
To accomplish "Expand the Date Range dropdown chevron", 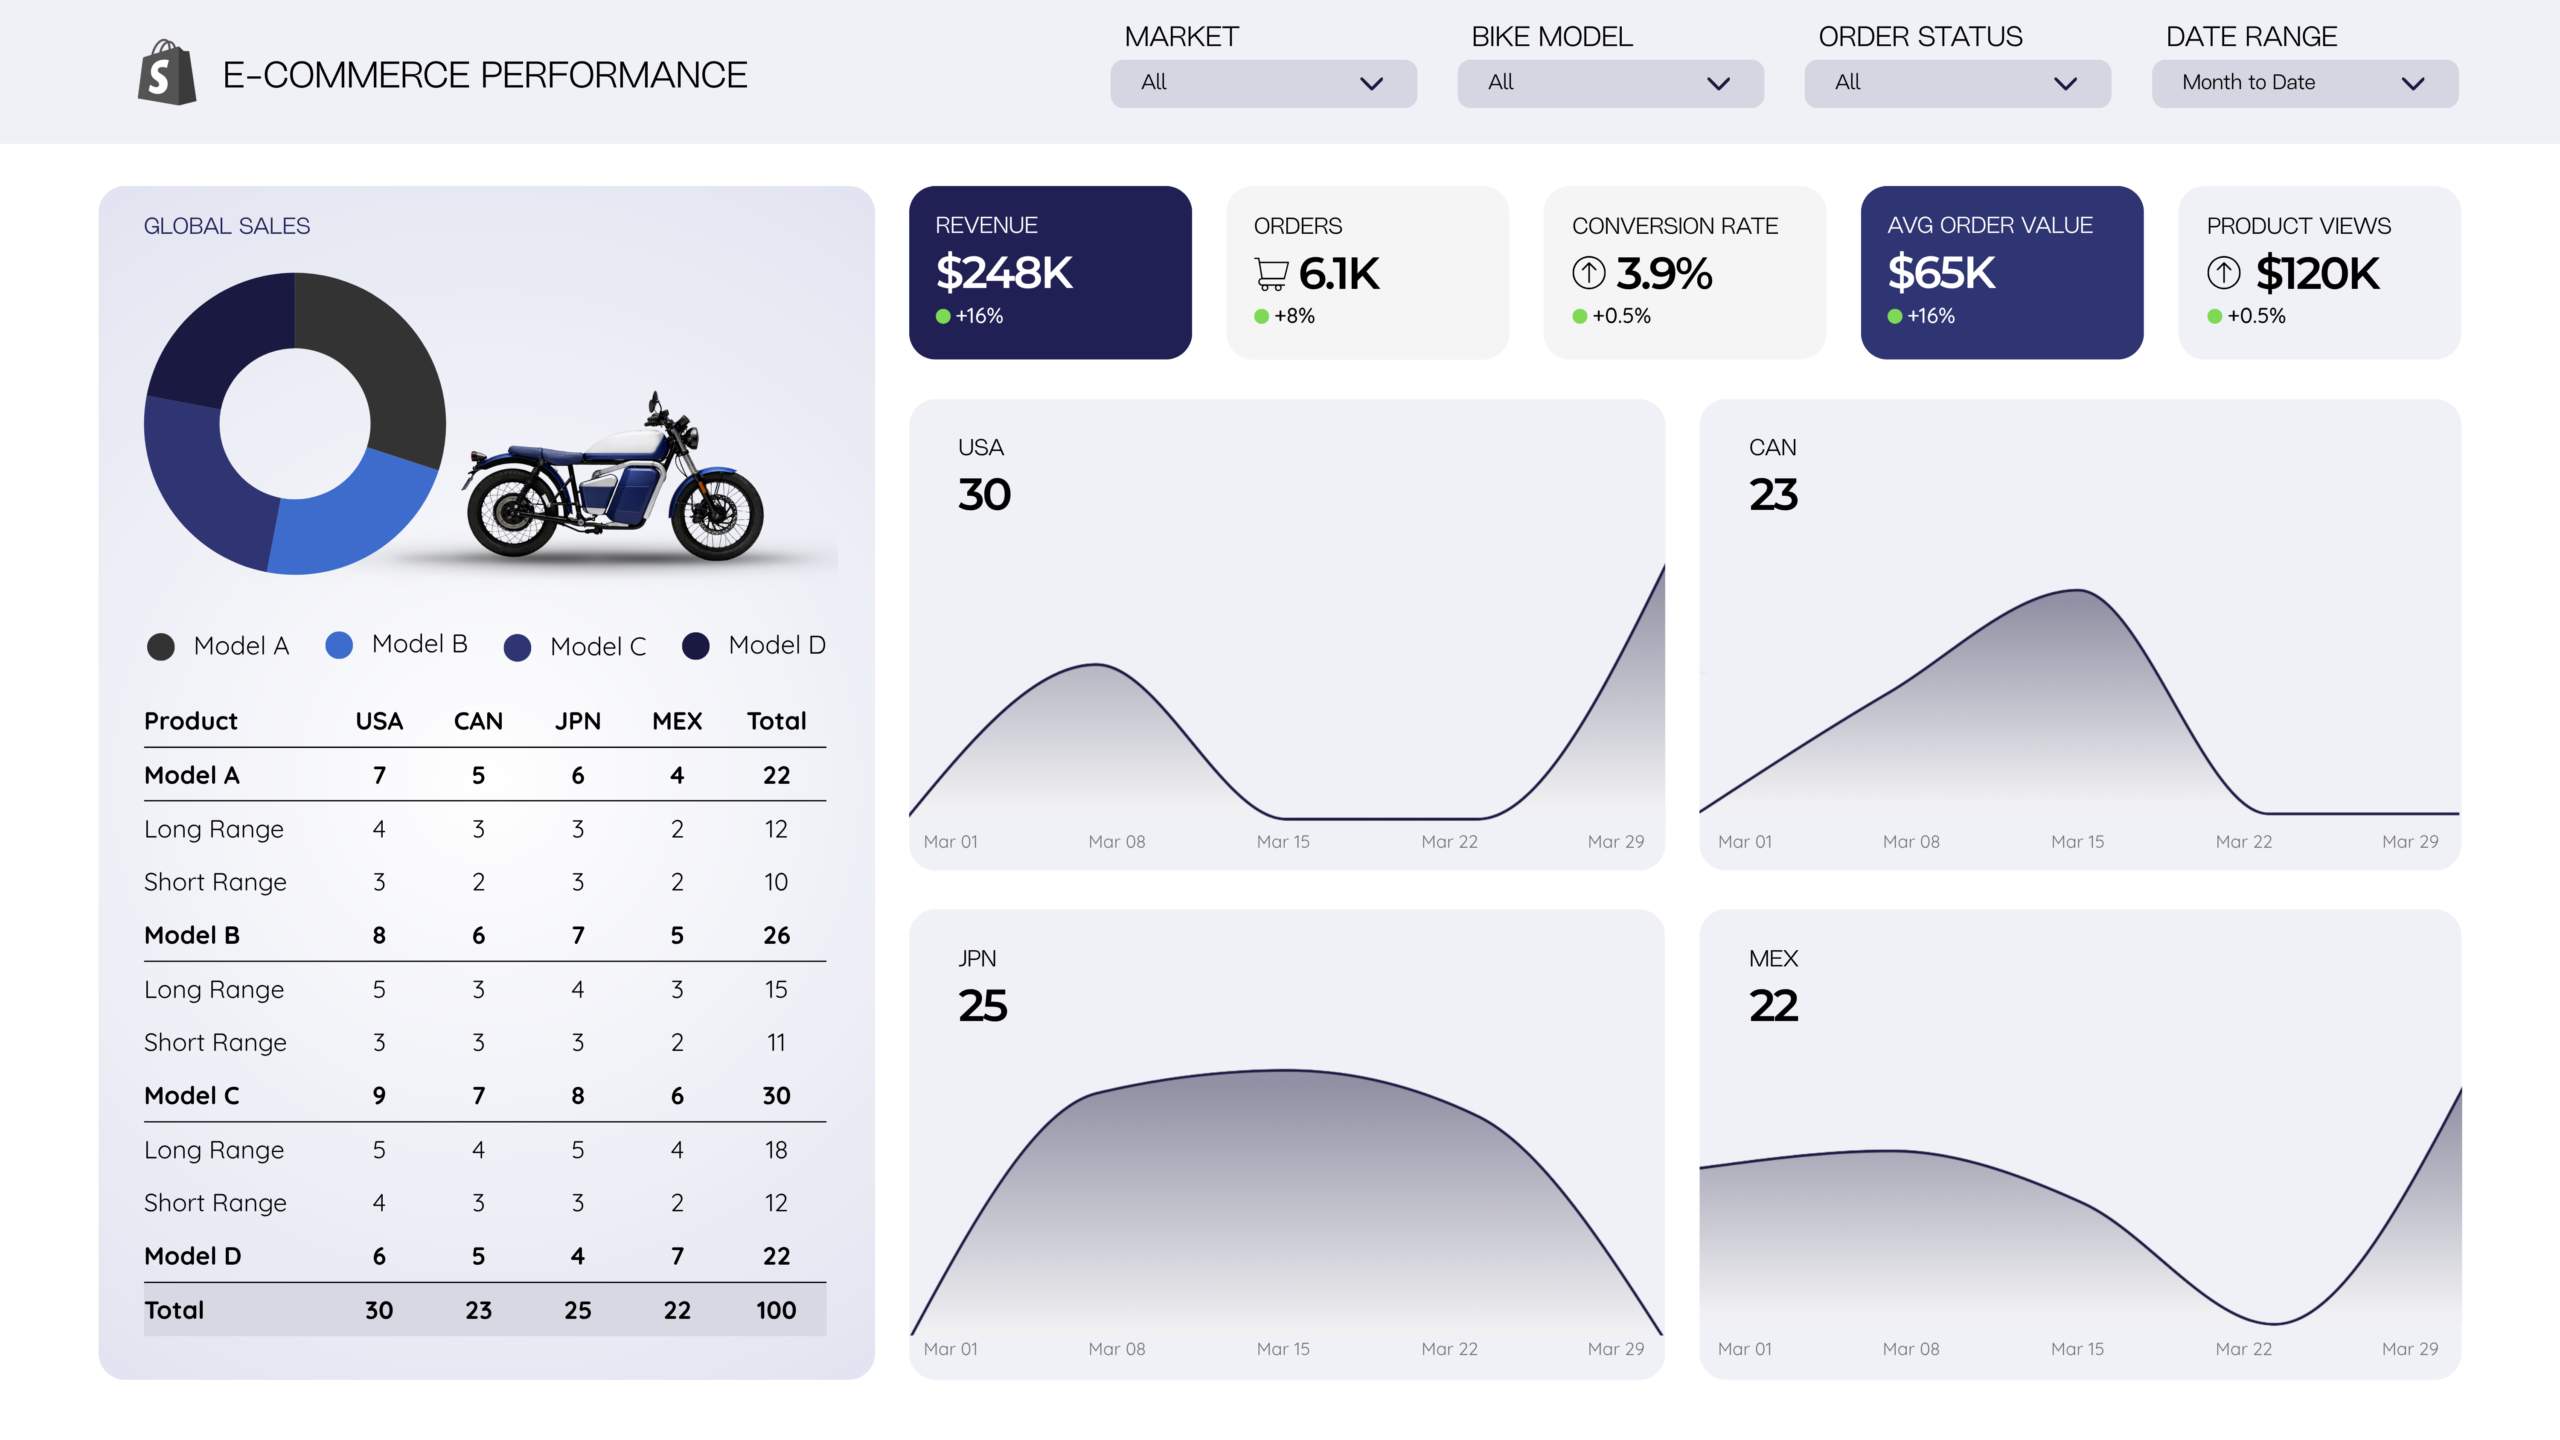I will 2412,84.
